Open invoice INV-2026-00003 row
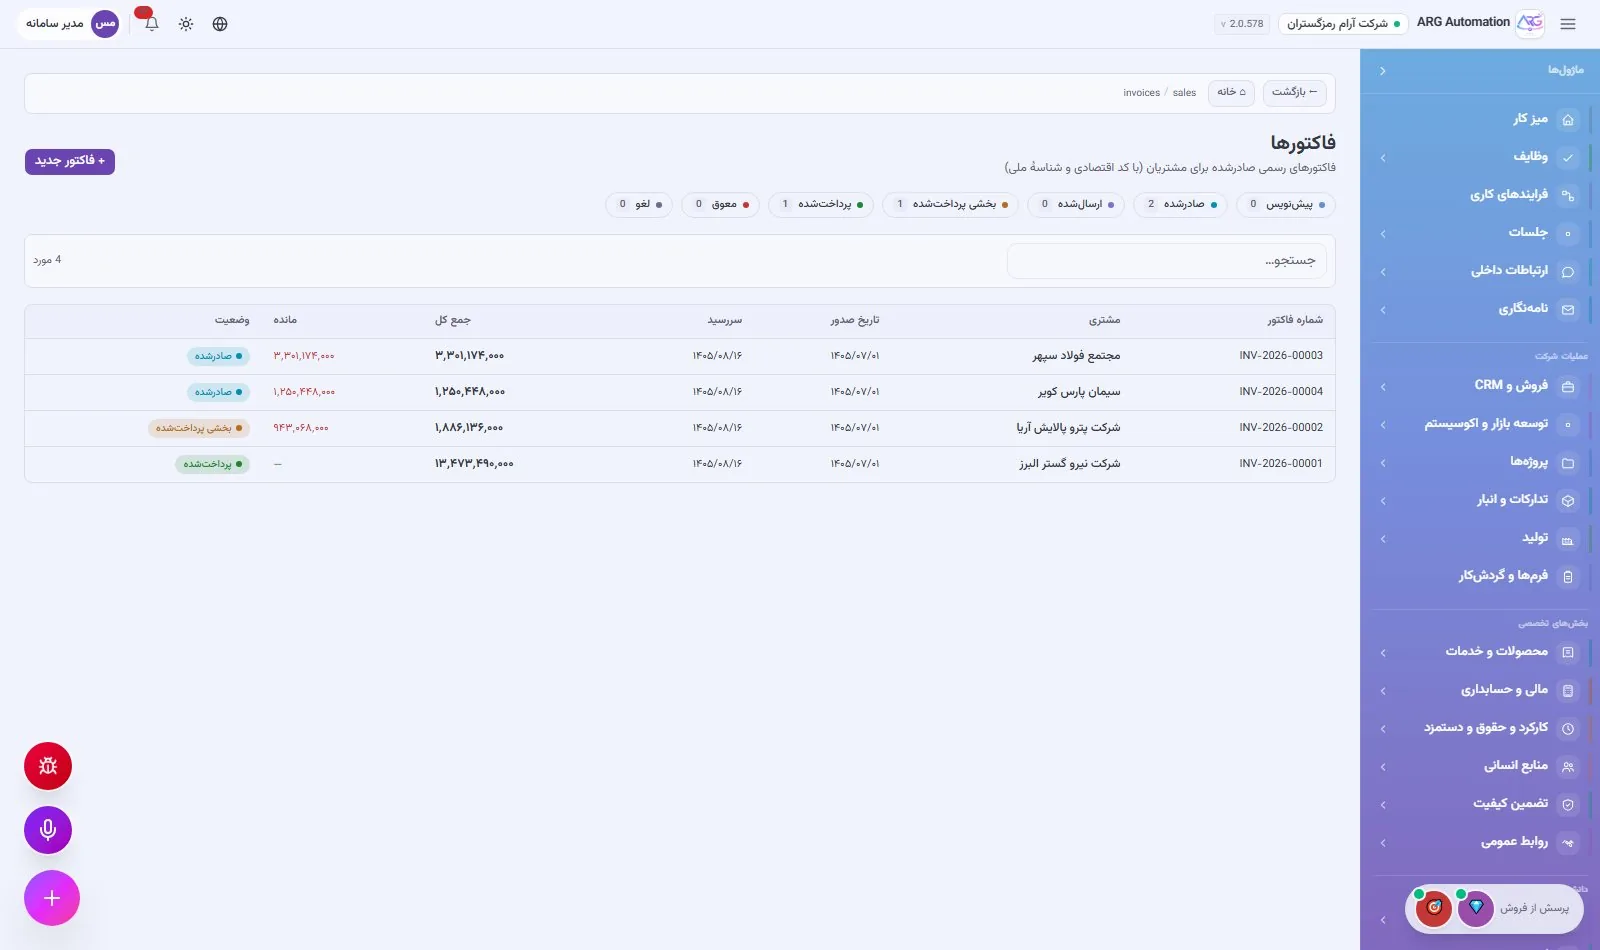1600x950 pixels. tap(680, 356)
